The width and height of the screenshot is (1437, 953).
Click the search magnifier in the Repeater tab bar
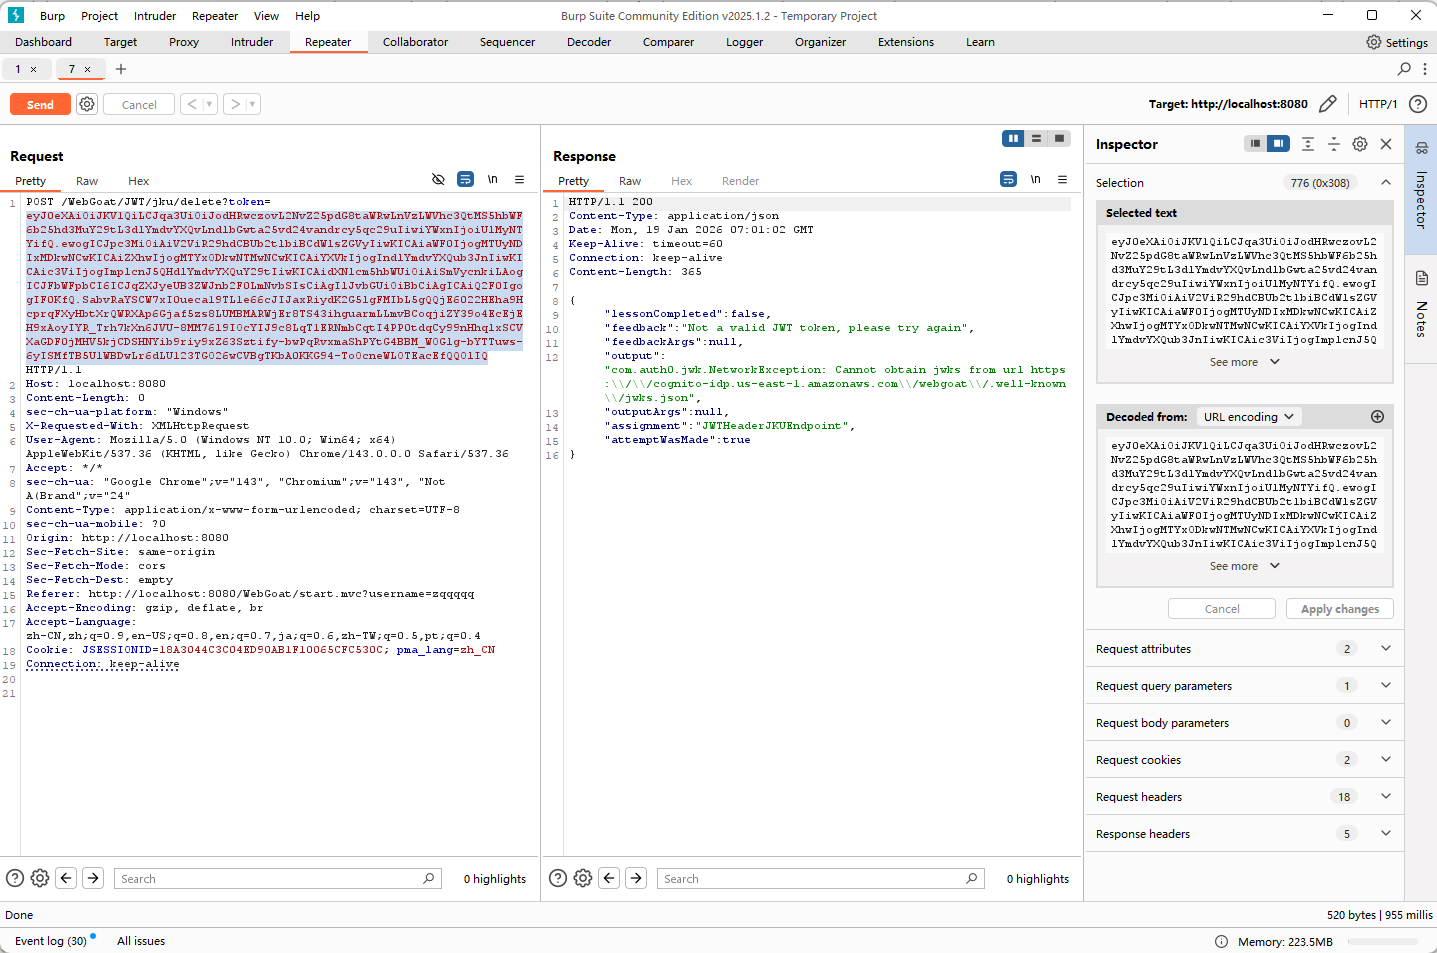coord(1404,69)
